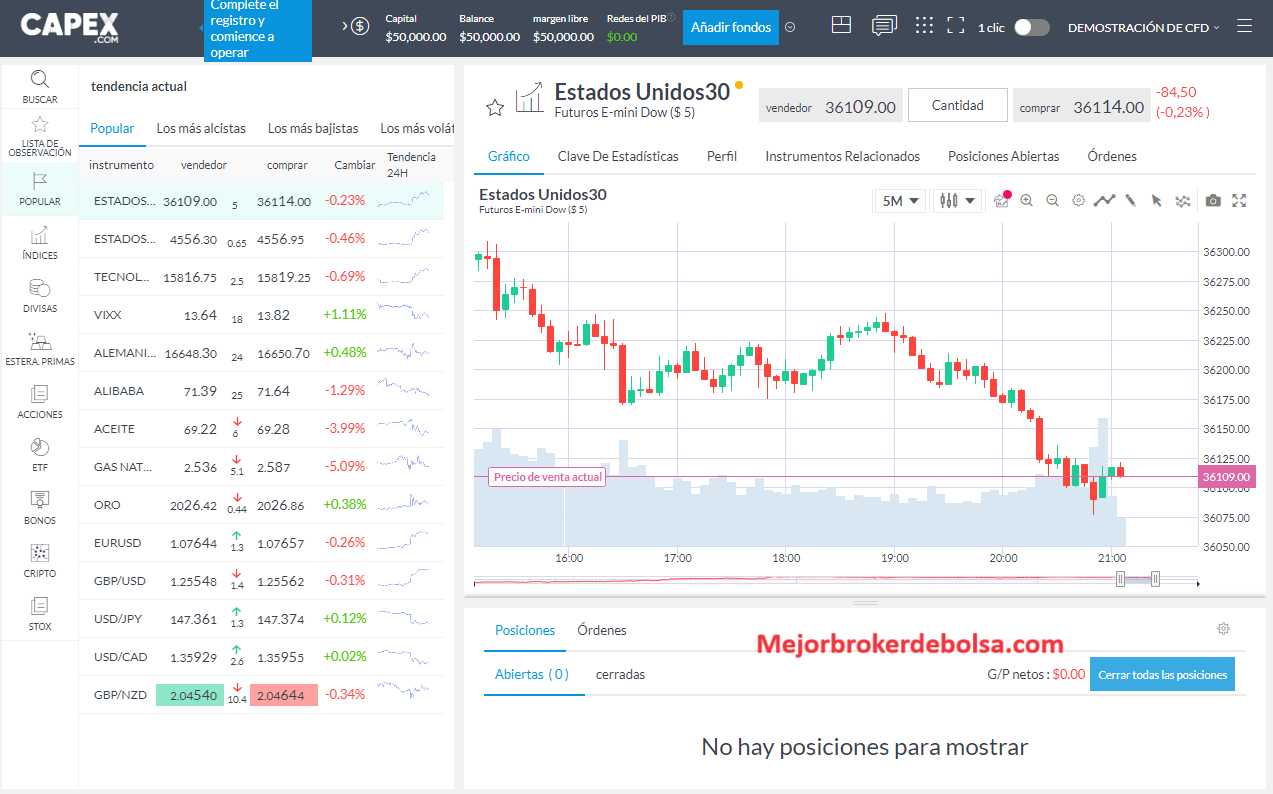
Task: Open the layout grid icon in header
Action: click(841, 25)
